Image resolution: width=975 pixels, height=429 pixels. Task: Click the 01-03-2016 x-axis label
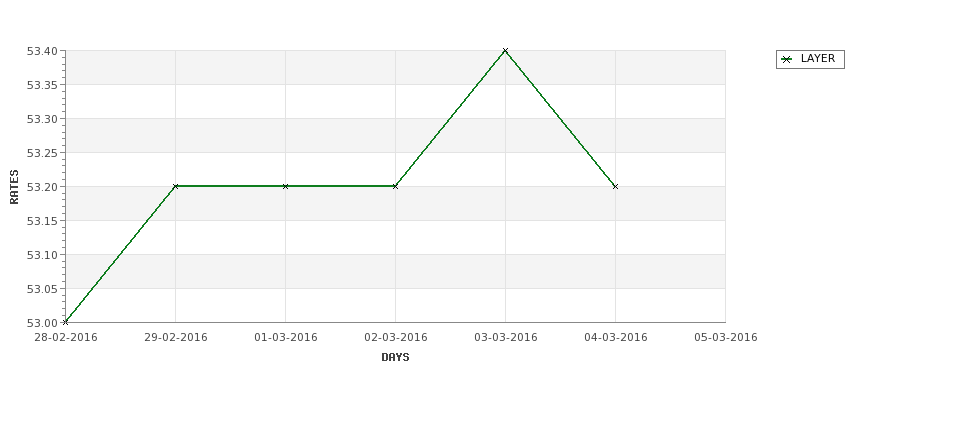285,338
